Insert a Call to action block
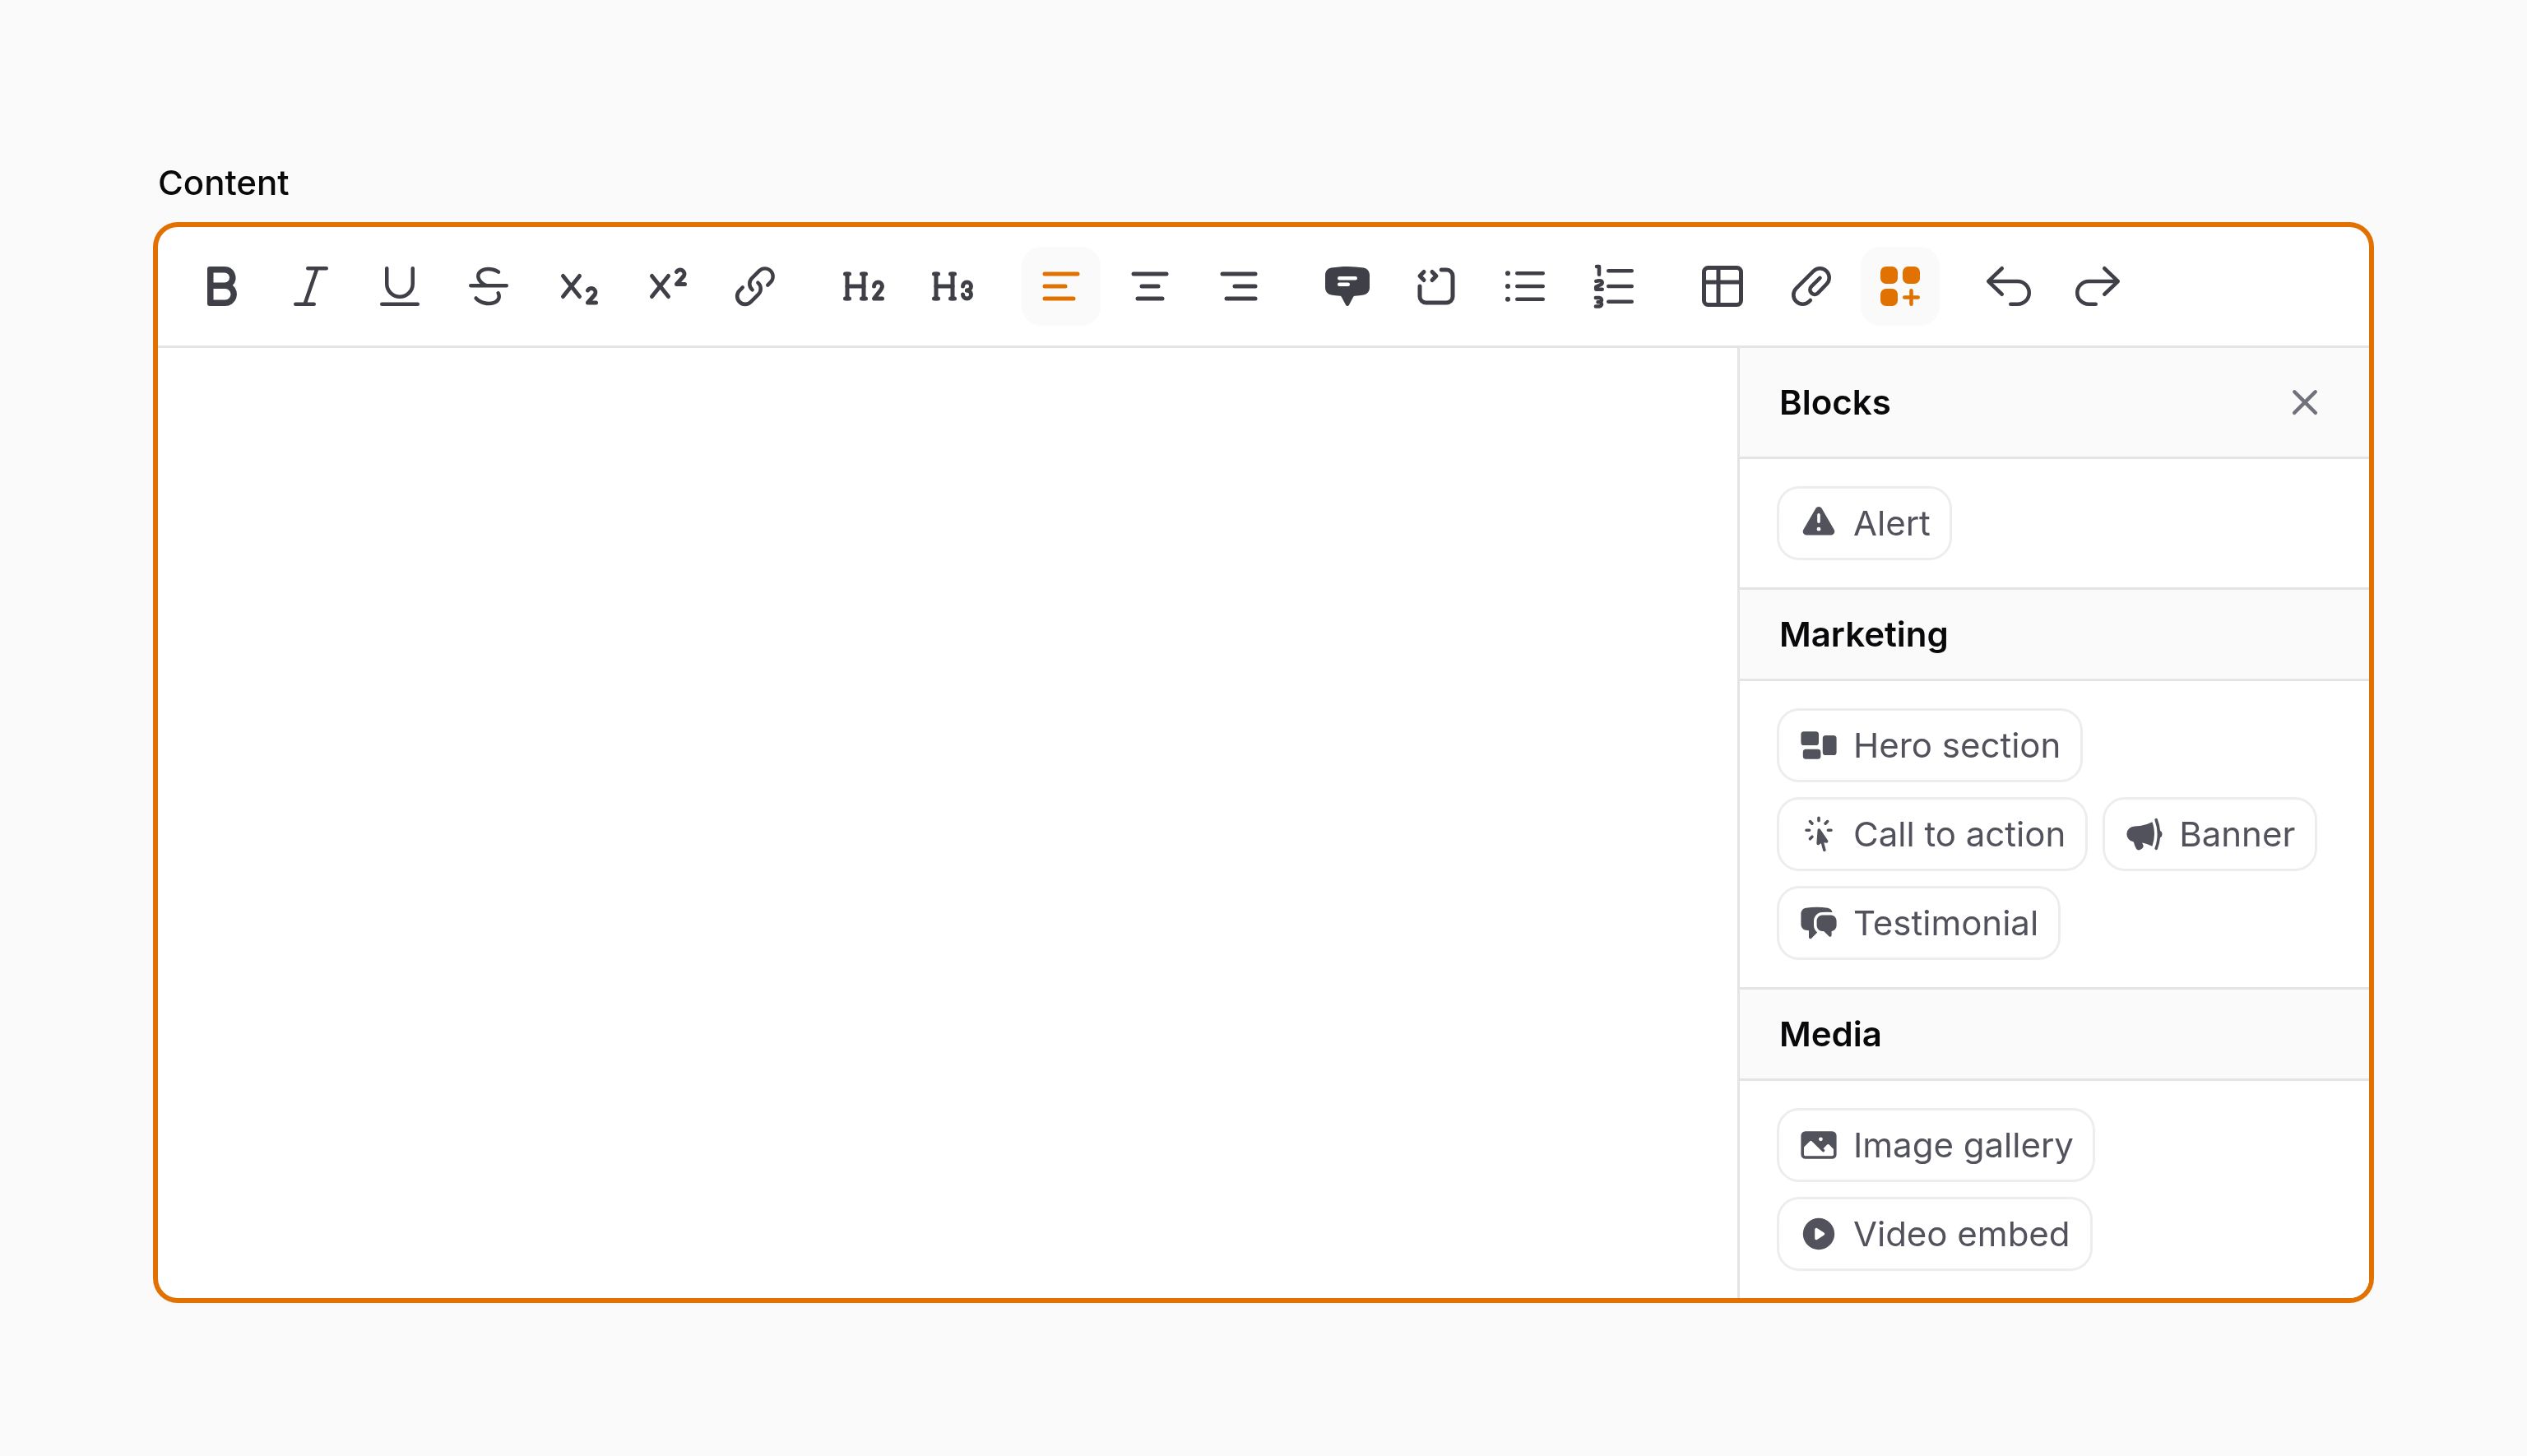2527x1456 pixels. [1932, 834]
